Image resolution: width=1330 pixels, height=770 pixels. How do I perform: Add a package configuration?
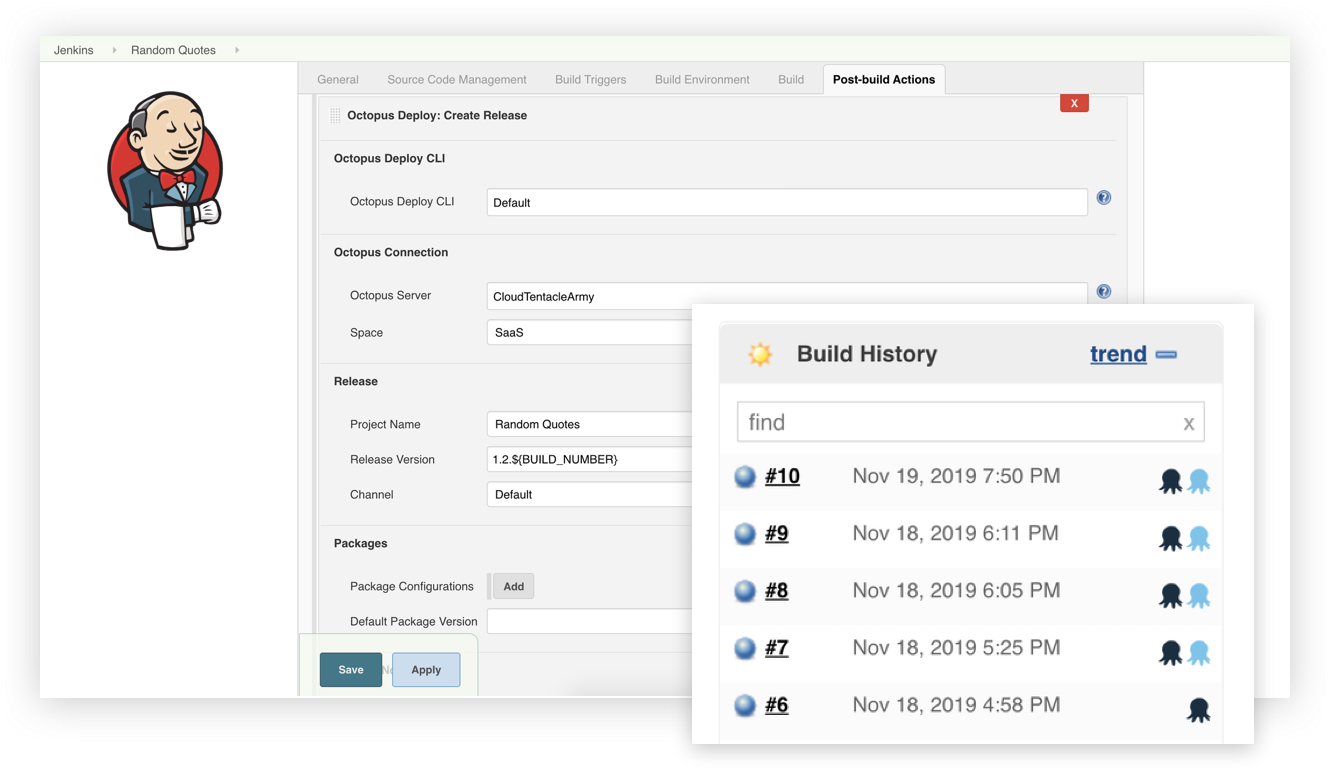(513, 587)
